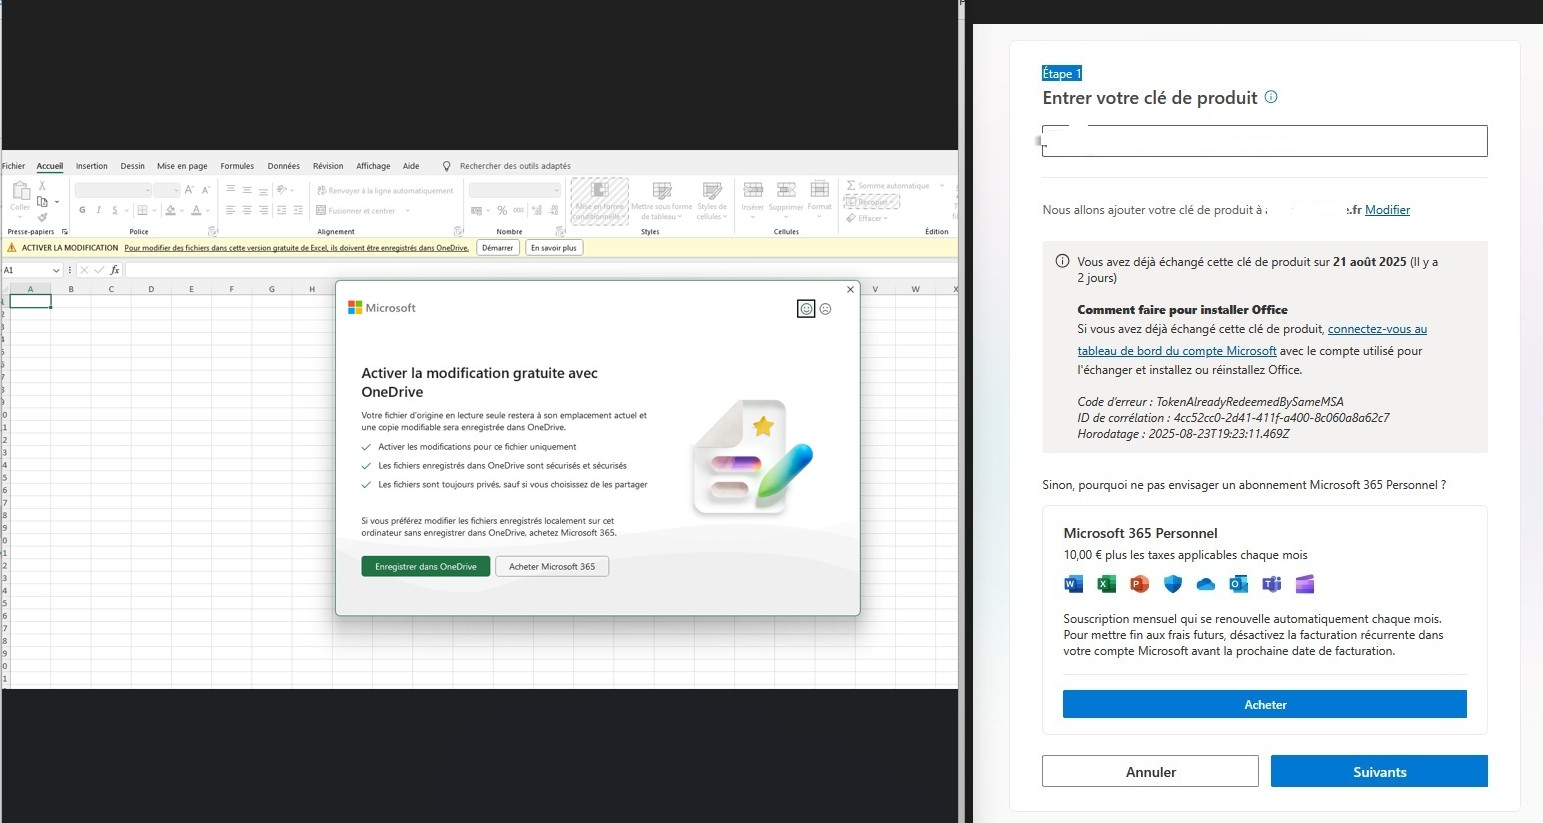The image size is (1543, 823).
Task: Click the fill color bucket icon
Action: 170,210
